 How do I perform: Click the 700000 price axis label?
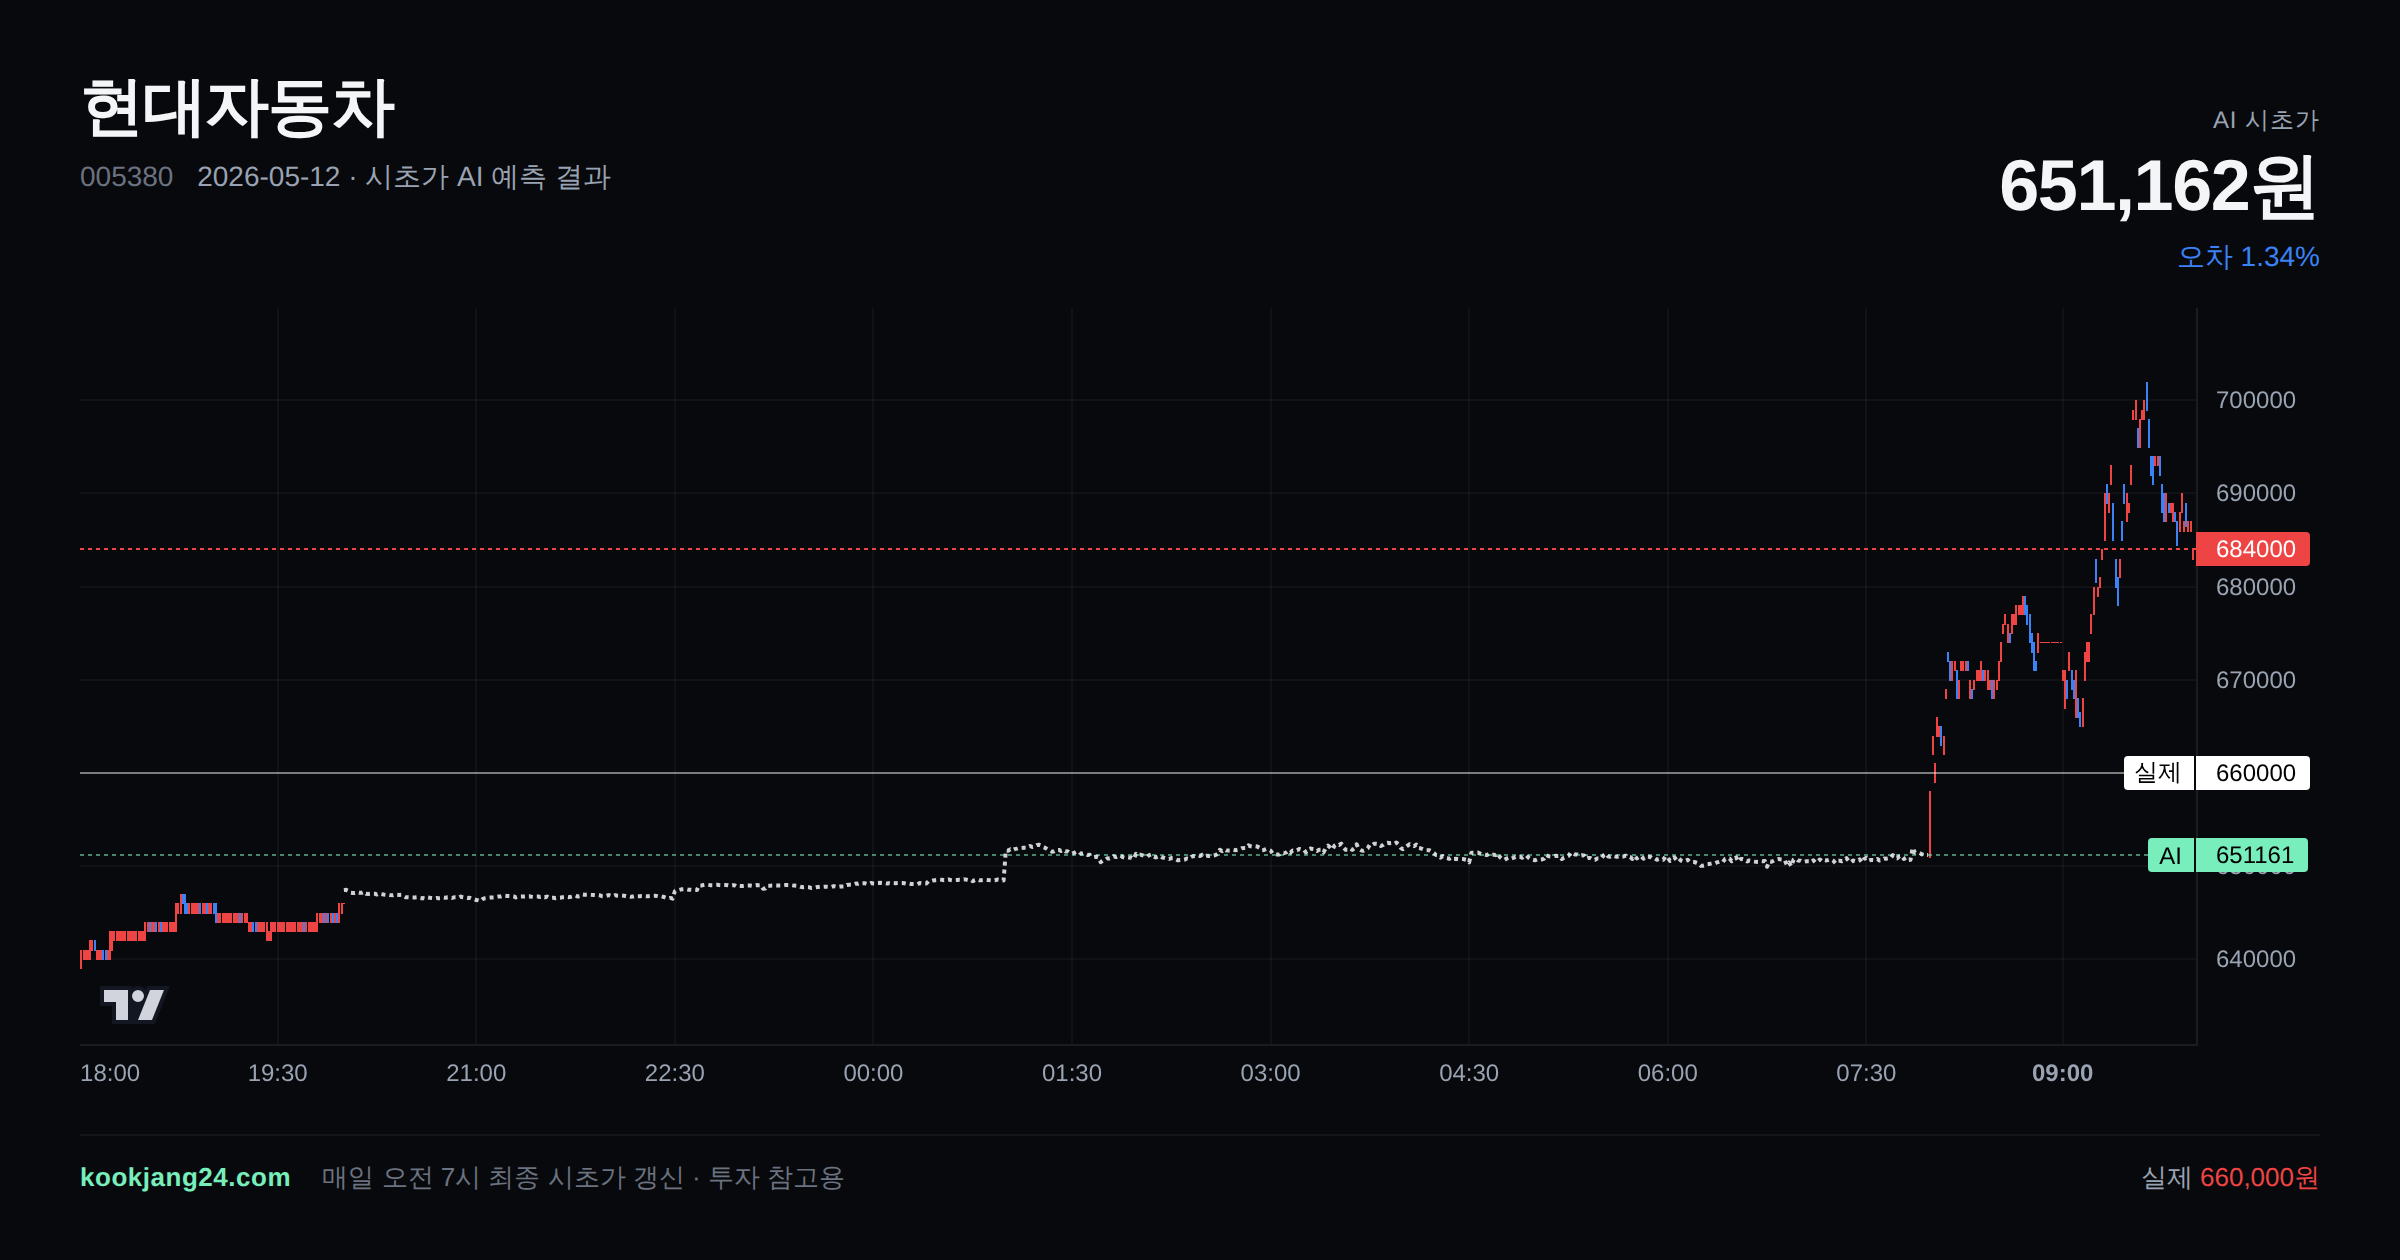click(2256, 400)
